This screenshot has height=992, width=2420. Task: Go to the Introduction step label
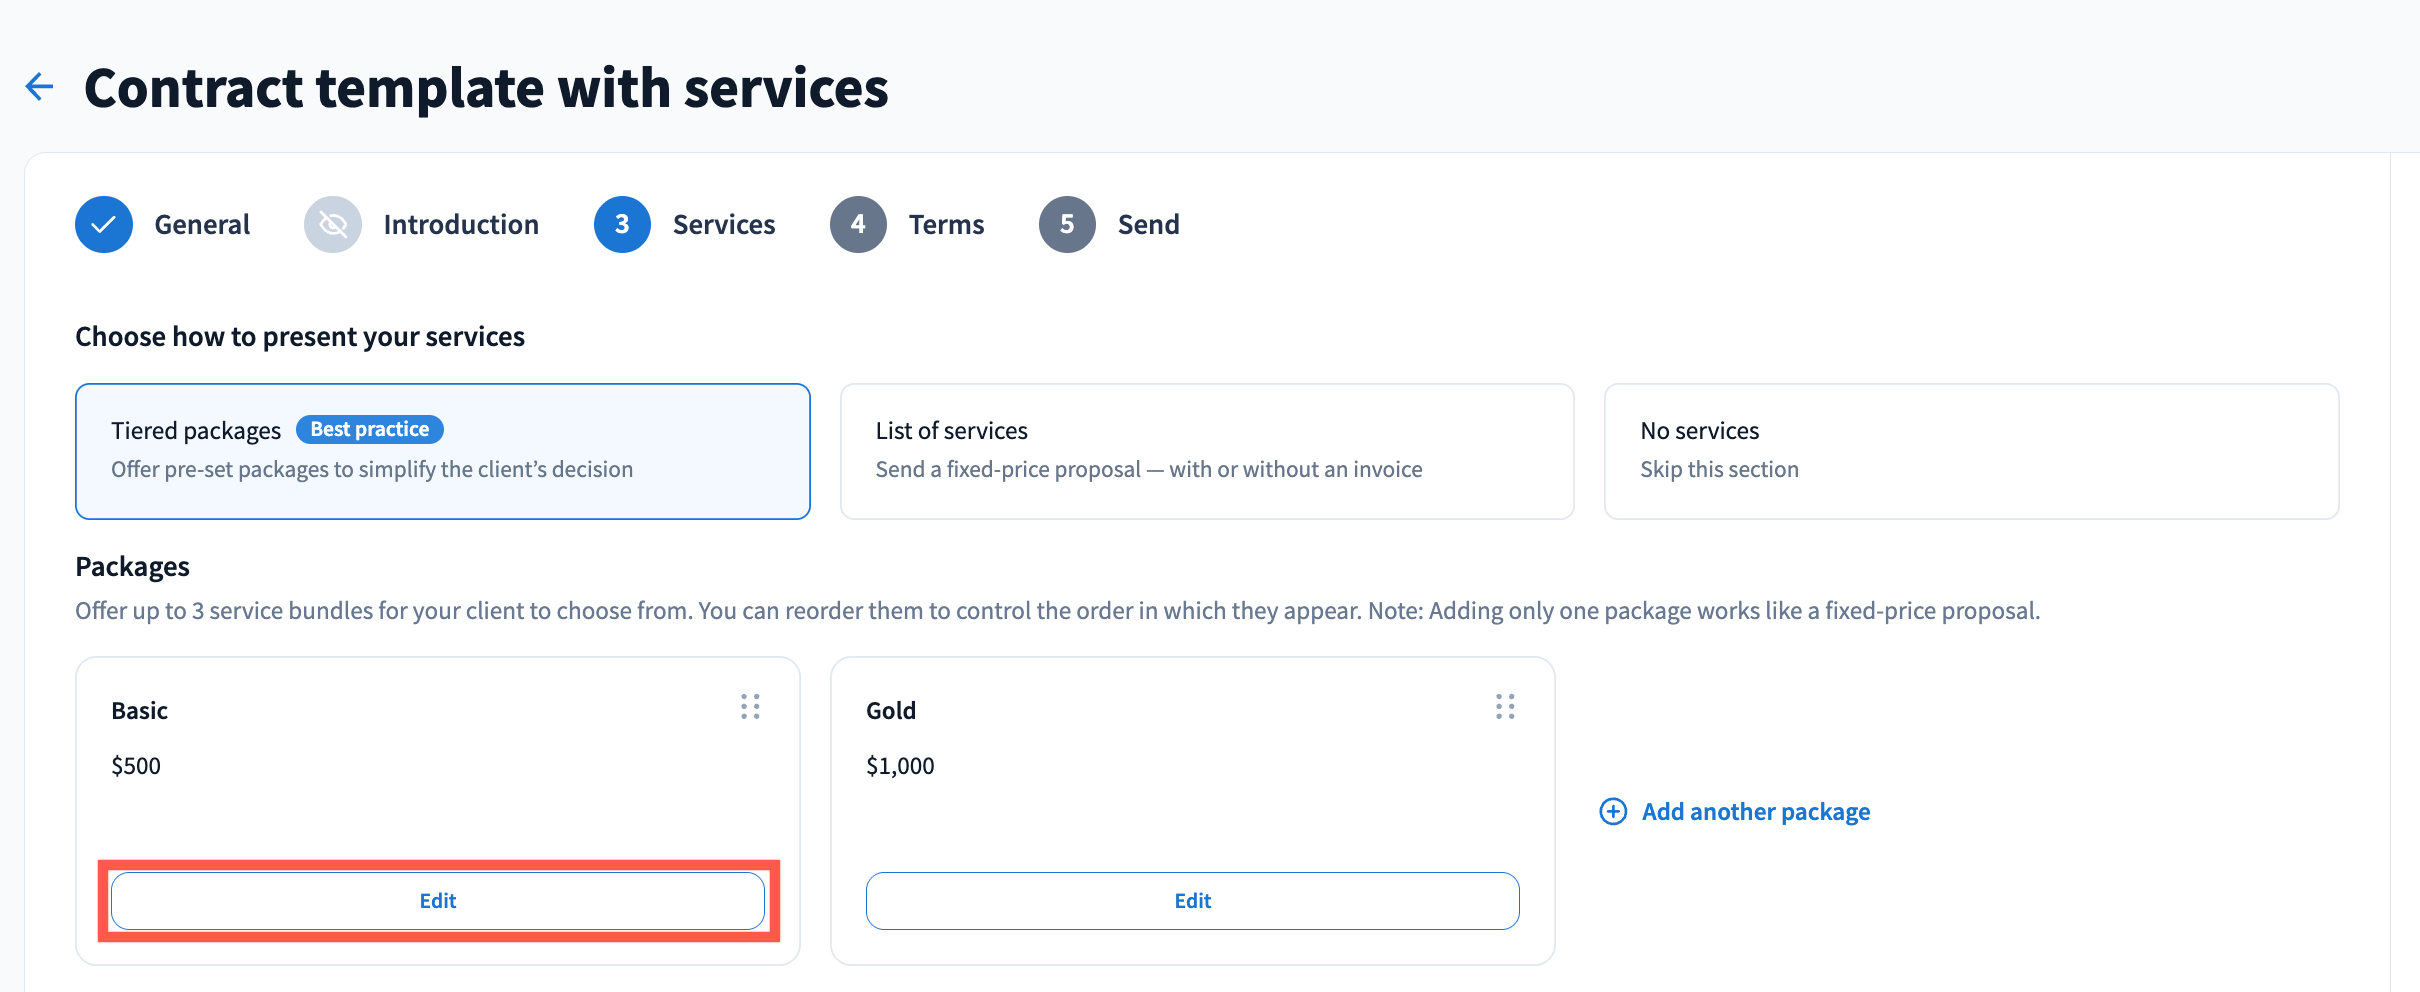point(461,225)
